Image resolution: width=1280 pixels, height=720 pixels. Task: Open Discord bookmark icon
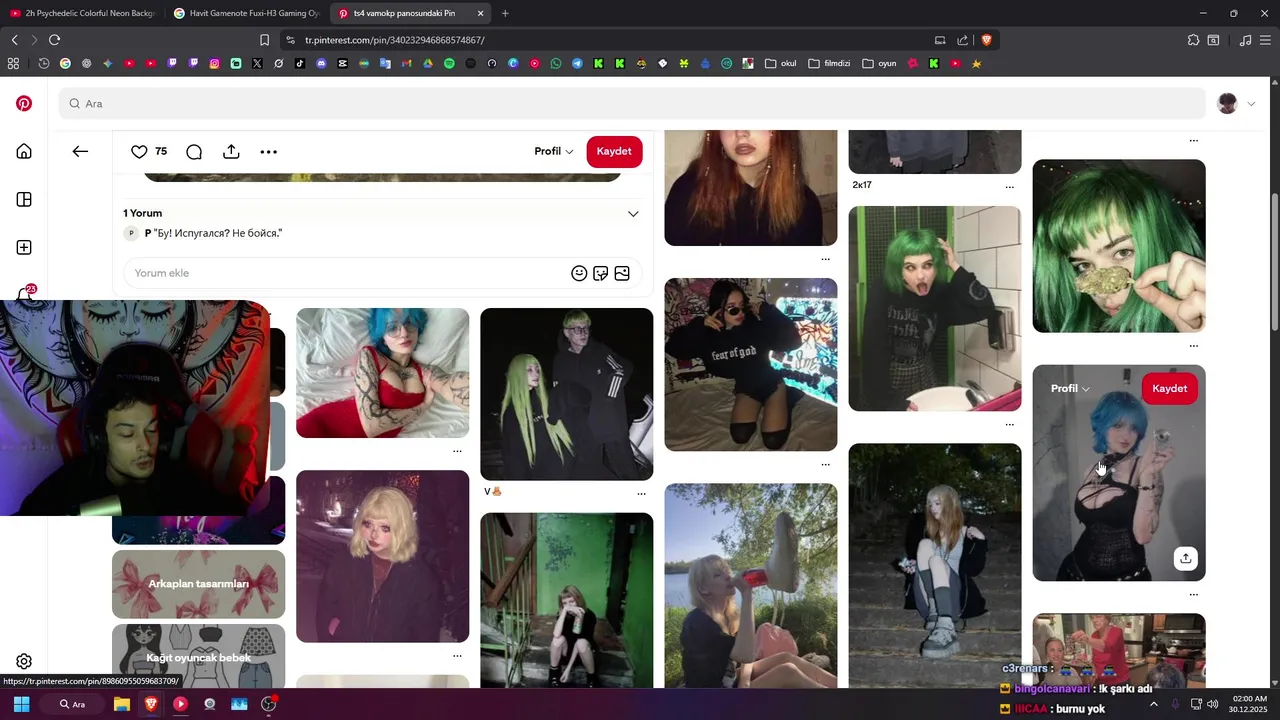[321, 63]
